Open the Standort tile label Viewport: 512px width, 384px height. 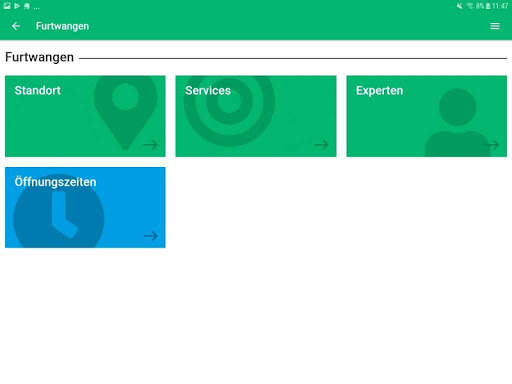coord(38,91)
